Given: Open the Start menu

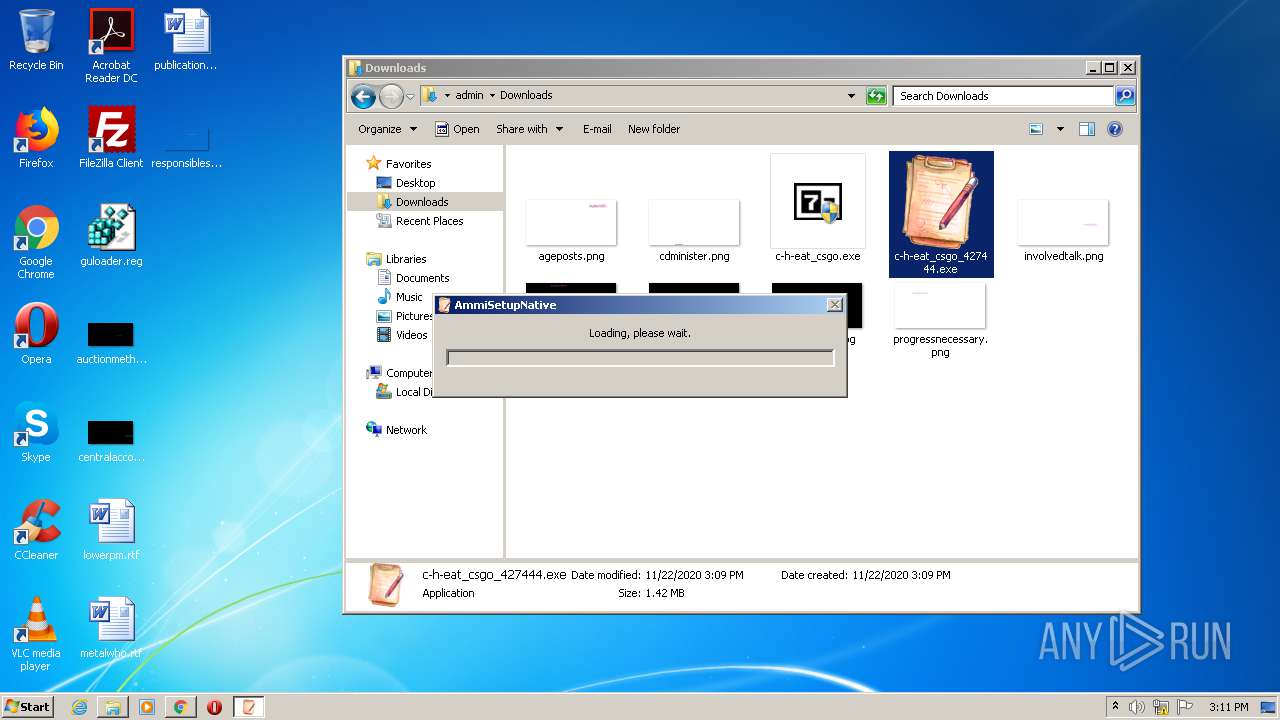Looking at the screenshot, I should (27, 706).
